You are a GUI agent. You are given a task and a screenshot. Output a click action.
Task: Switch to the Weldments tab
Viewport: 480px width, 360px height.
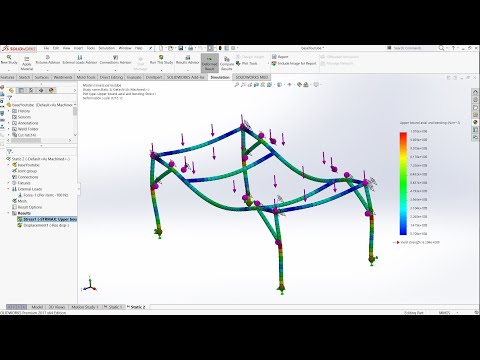63,77
